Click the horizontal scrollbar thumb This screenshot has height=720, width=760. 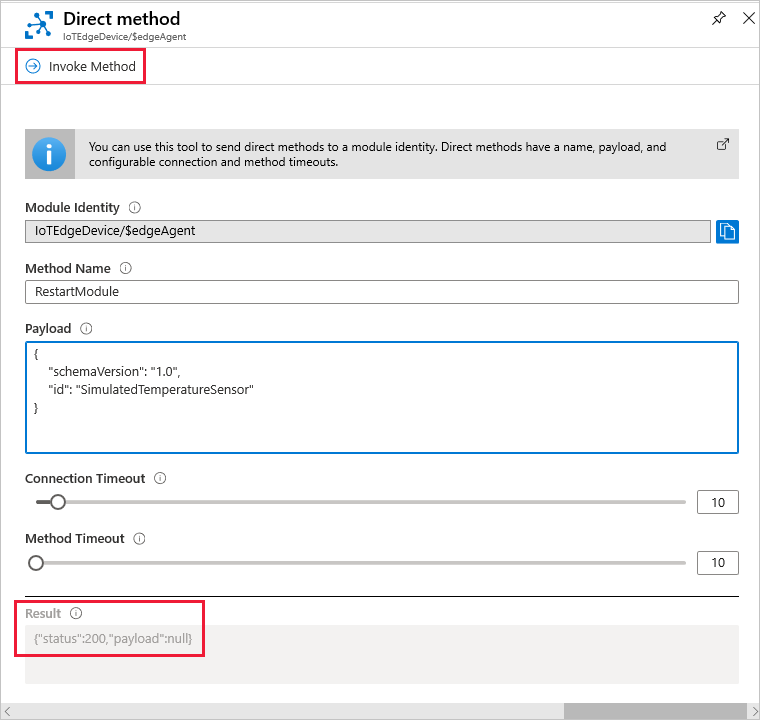point(648,710)
